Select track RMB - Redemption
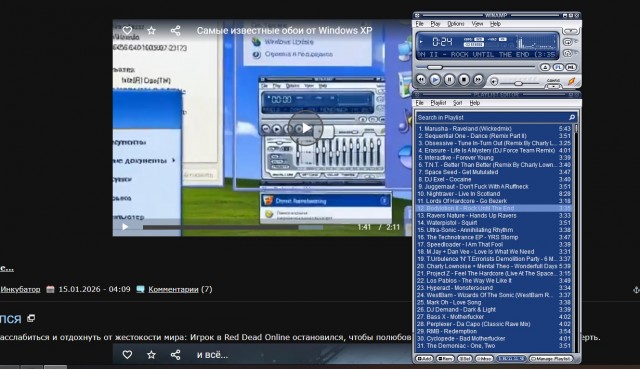The height and width of the screenshot is (369, 640). click(493, 331)
